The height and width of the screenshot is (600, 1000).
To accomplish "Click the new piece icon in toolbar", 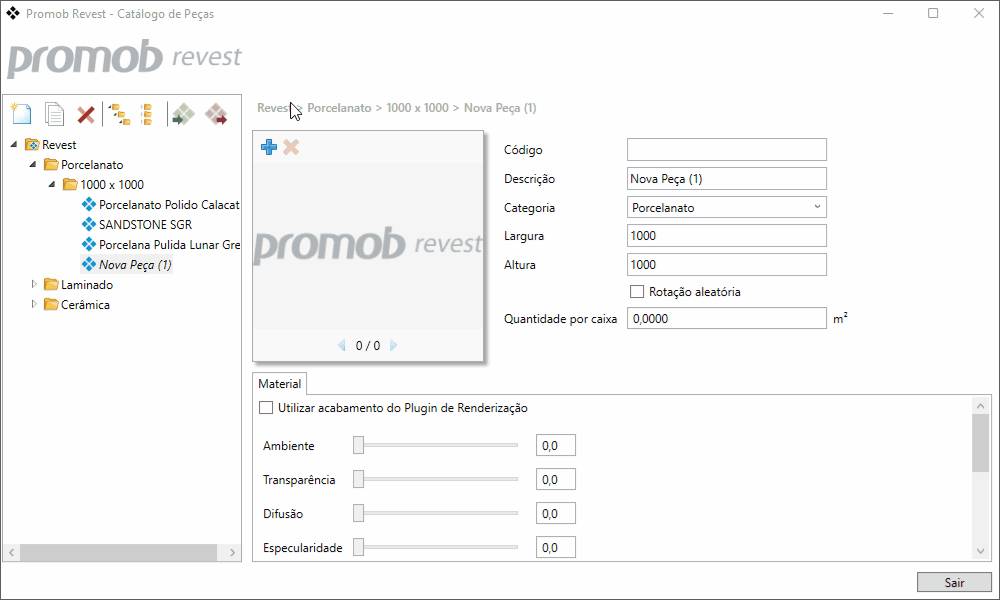I will click(x=22, y=114).
